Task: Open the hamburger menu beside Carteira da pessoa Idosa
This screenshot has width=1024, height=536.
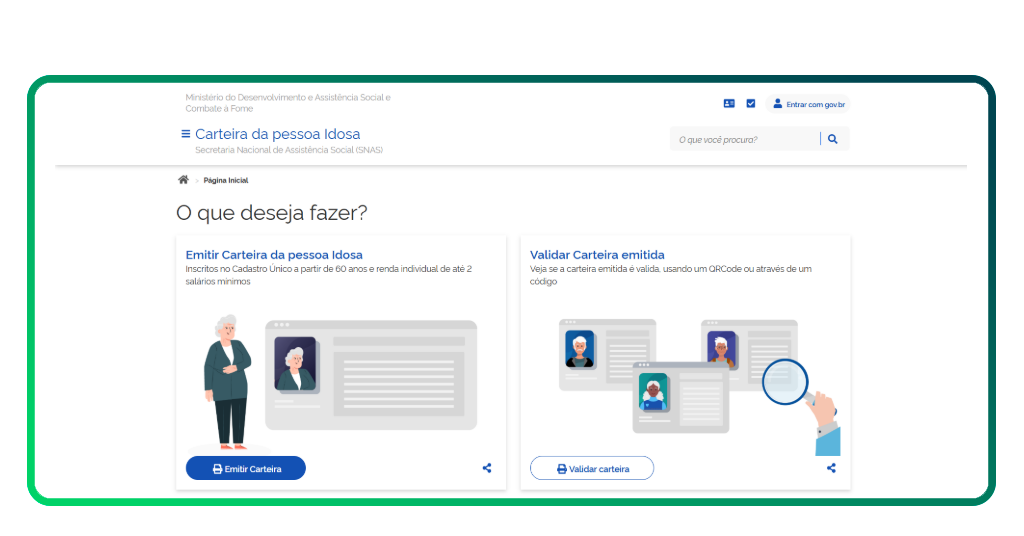Action: (x=185, y=134)
